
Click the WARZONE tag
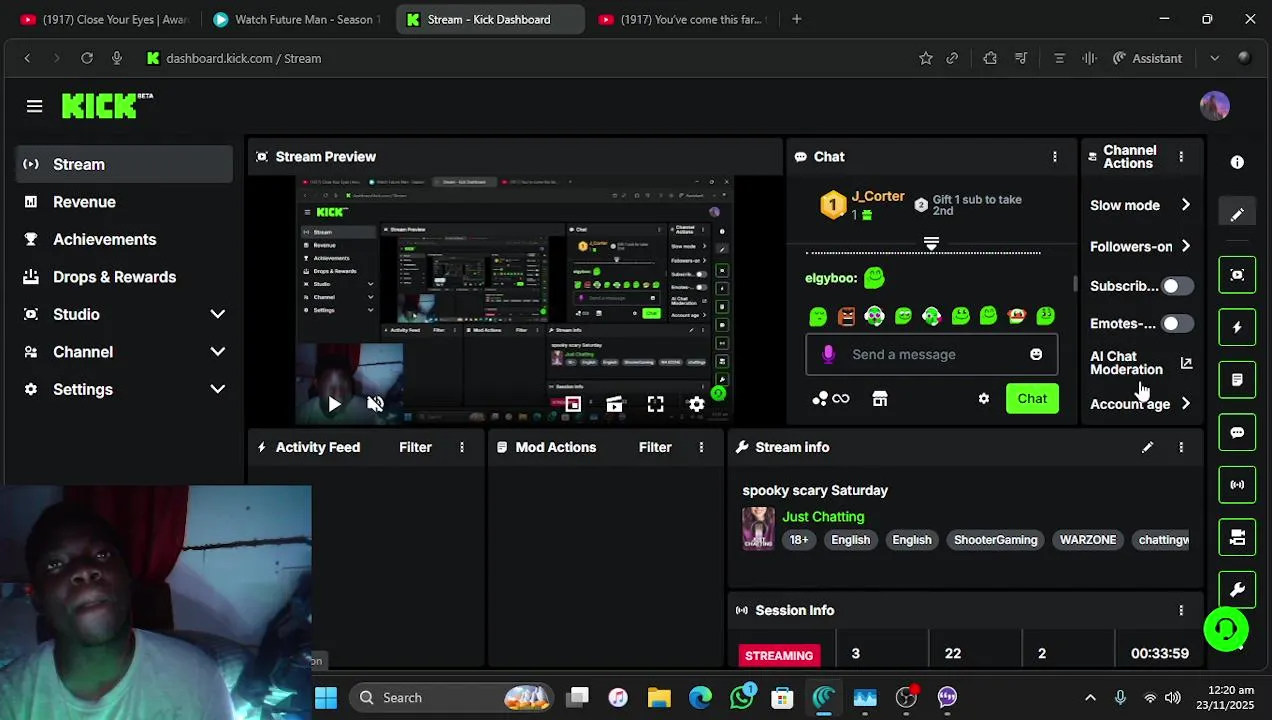click(x=1088, y=540)
